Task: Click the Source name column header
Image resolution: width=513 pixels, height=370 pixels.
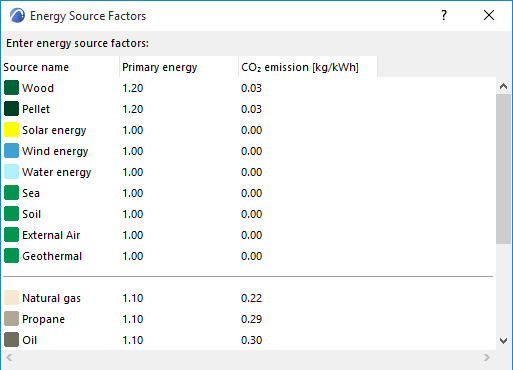Action: [x=60, y=67]
